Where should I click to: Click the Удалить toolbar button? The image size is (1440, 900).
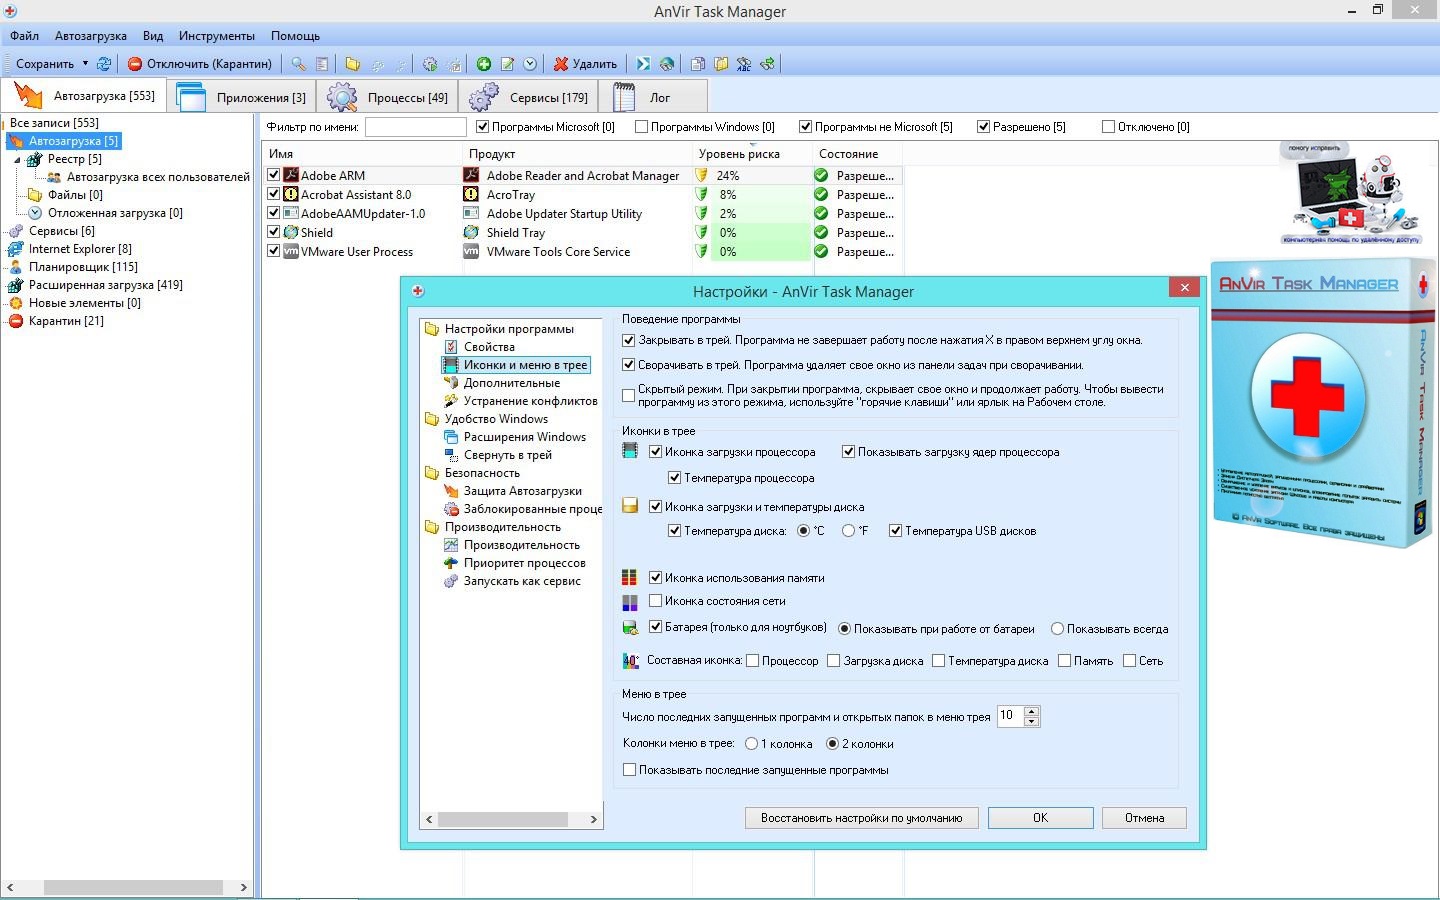click(586, 64)
